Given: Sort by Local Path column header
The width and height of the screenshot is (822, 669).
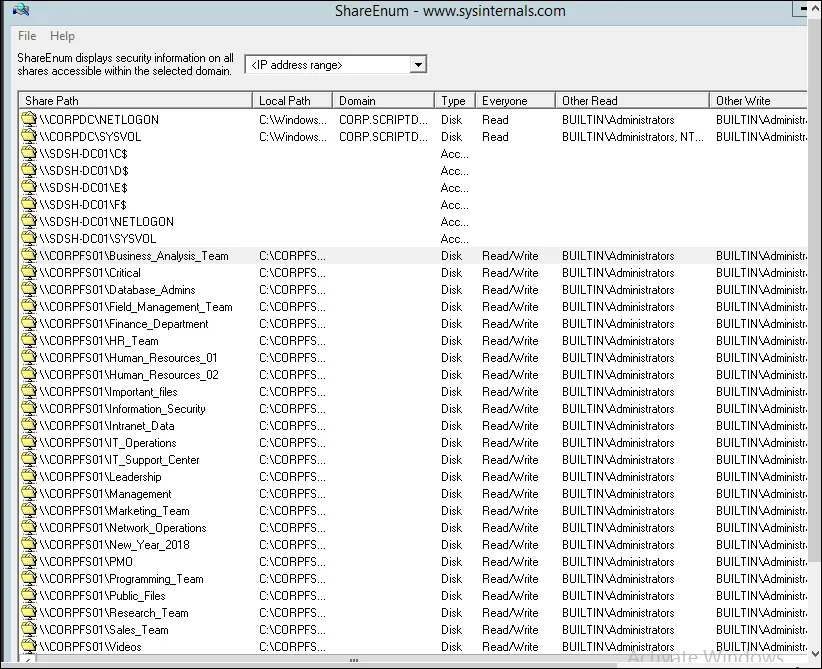Looking at the screenshot, I should point(293,101).
